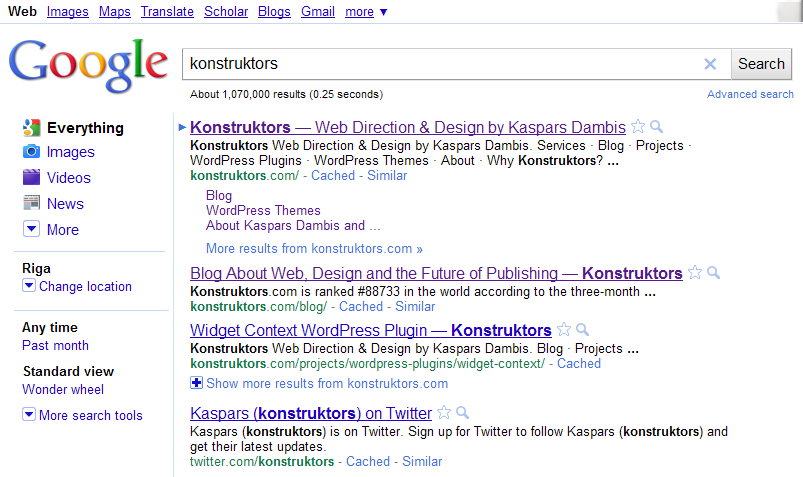Expand the More search categories in the sidebar
The width and height of the screenshot is (803, 477).
coord(32,230)
